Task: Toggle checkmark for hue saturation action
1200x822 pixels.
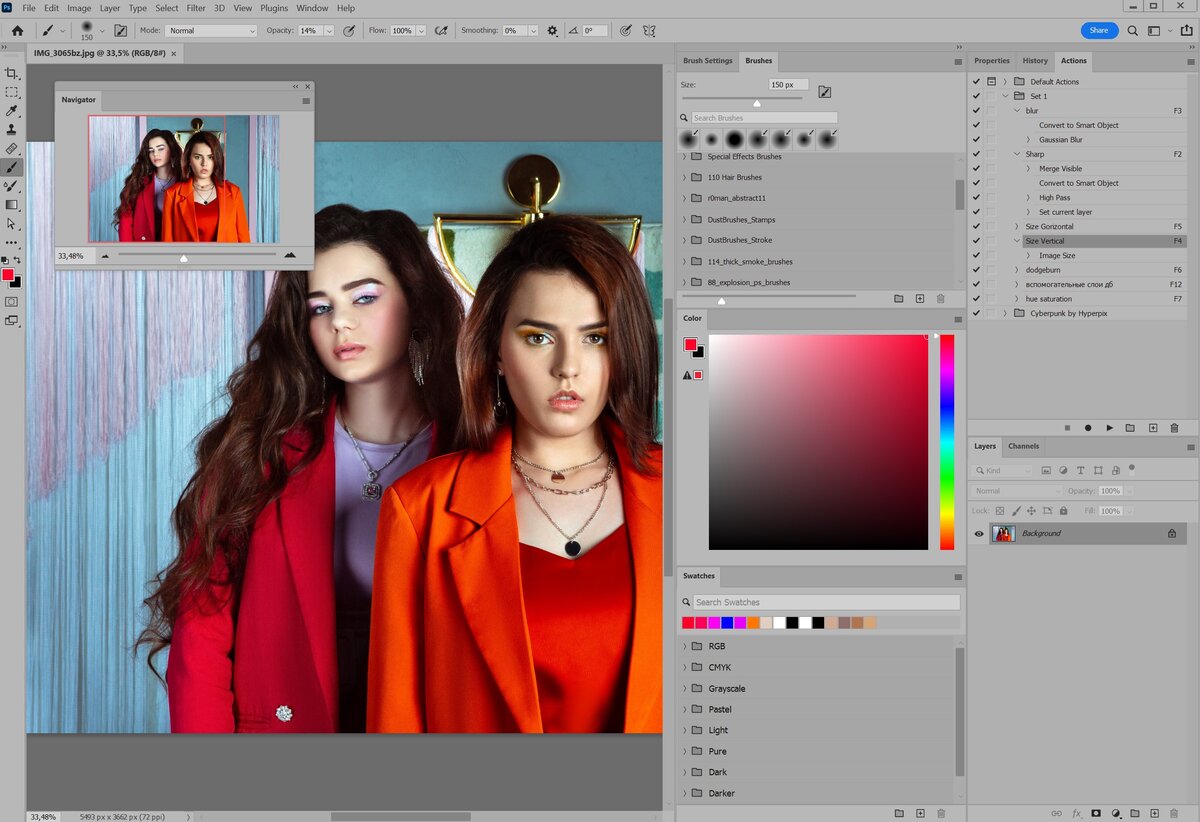Action: click(x=976, y=299)
